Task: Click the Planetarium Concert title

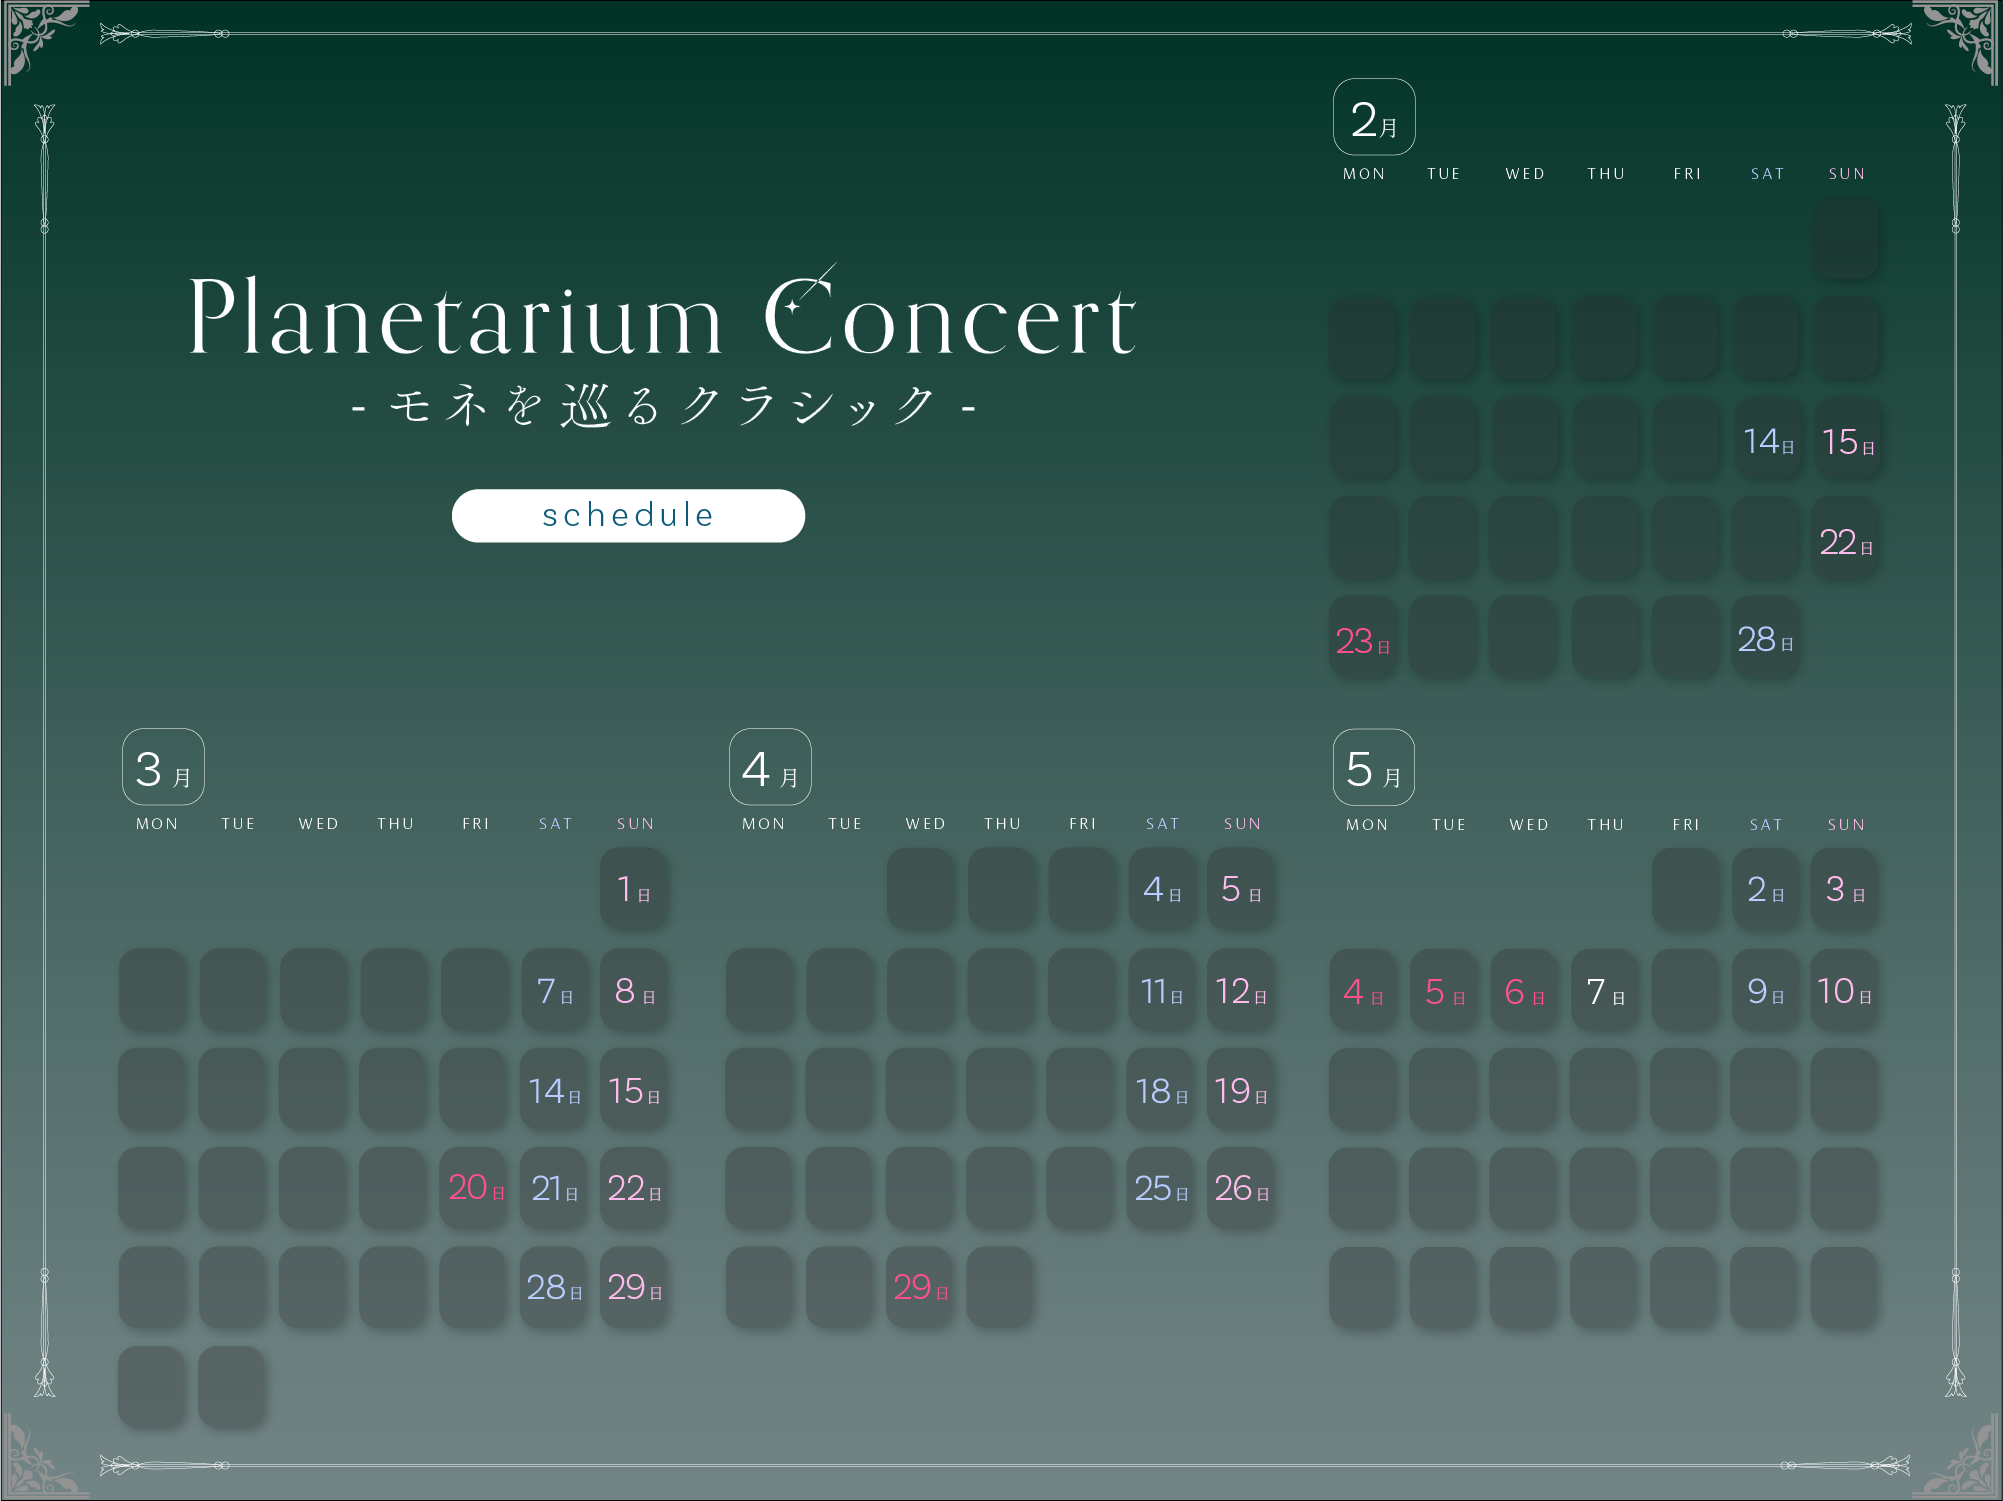Action: click(662, 317)
